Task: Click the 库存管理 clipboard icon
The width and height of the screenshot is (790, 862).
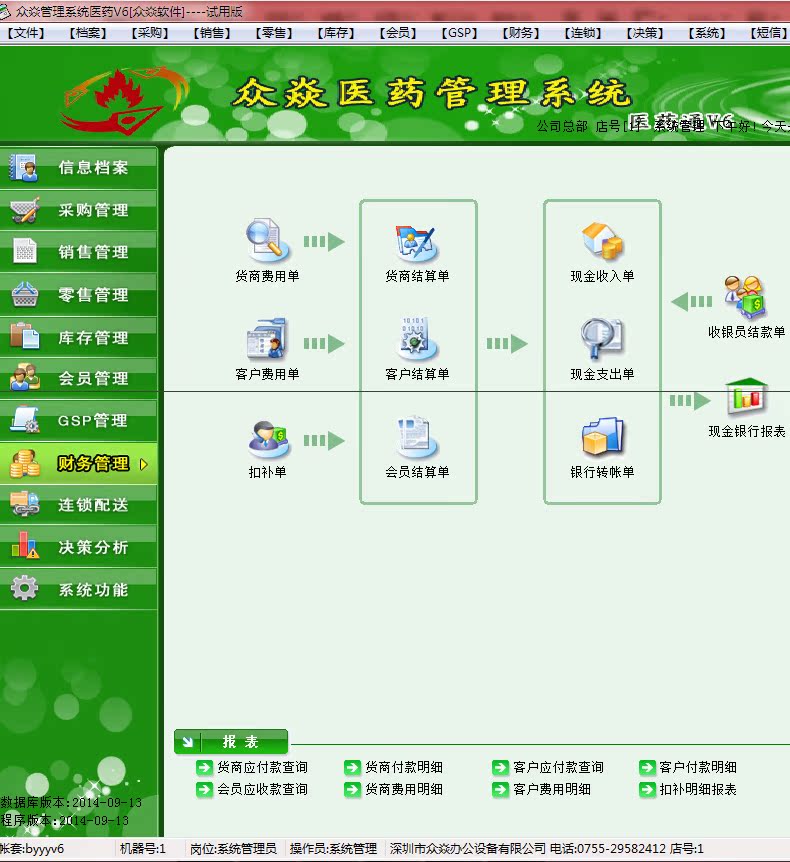Action: pos(25,336)
